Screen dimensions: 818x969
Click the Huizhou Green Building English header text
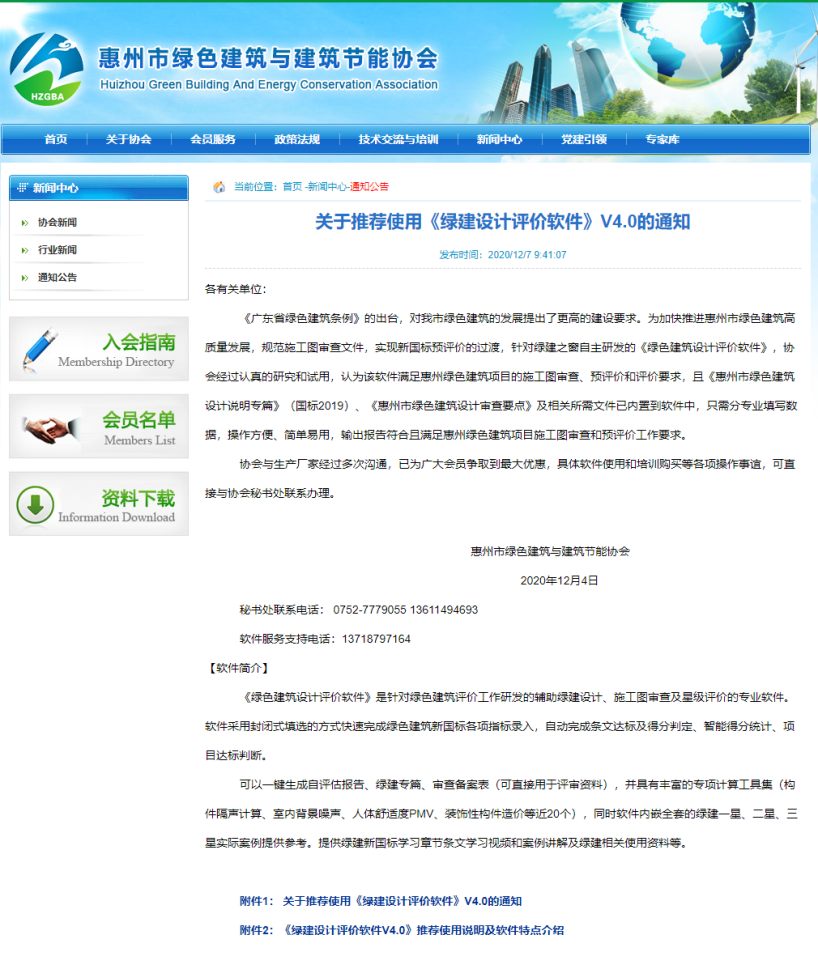pyautogui.click(x=269, y=85)
